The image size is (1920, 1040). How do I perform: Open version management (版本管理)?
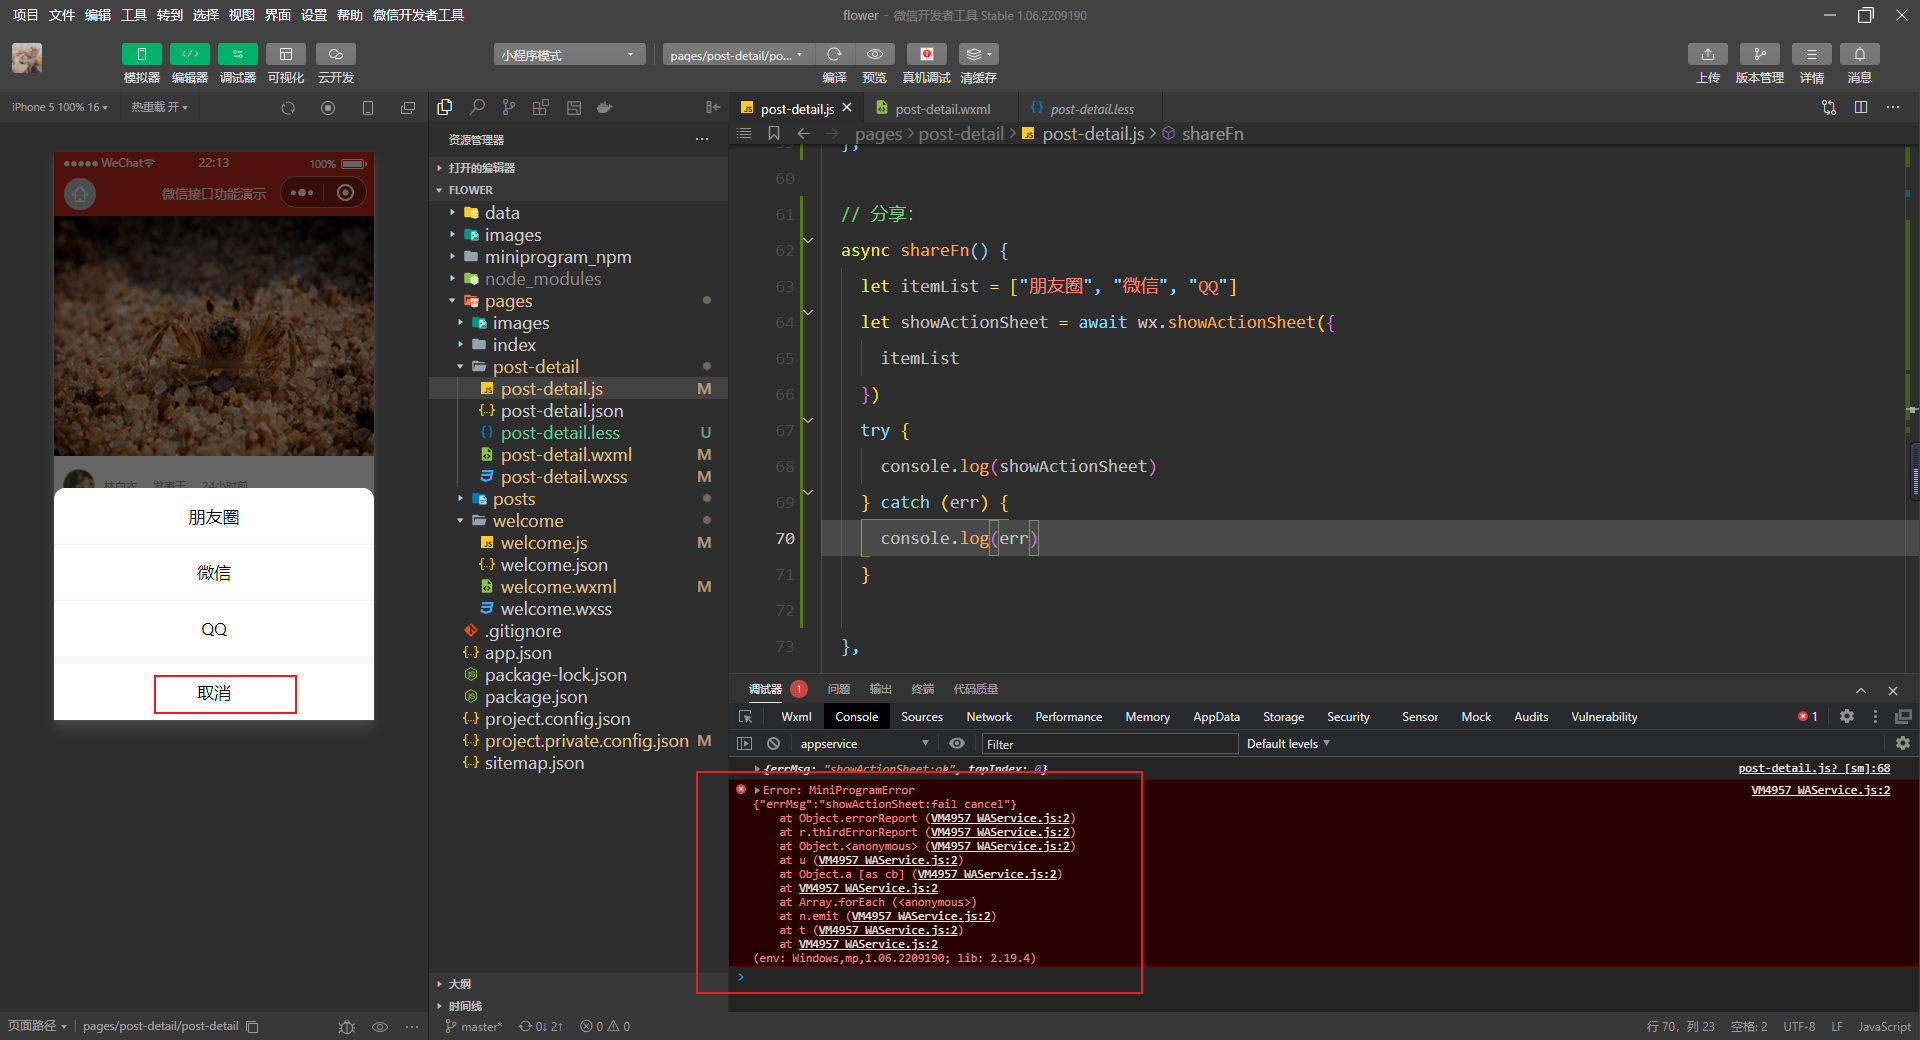(x=1759, y=54)
